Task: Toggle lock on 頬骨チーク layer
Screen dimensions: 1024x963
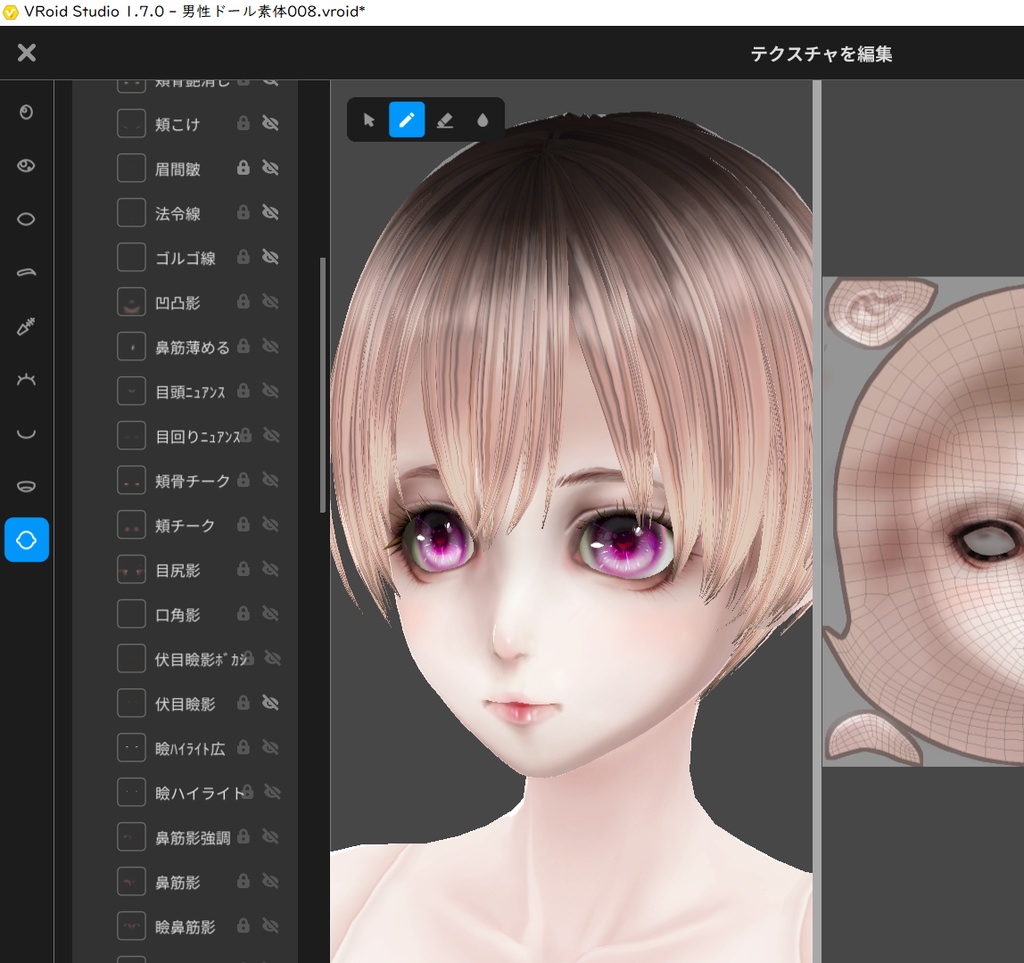Action: click(x=243, y=480)
